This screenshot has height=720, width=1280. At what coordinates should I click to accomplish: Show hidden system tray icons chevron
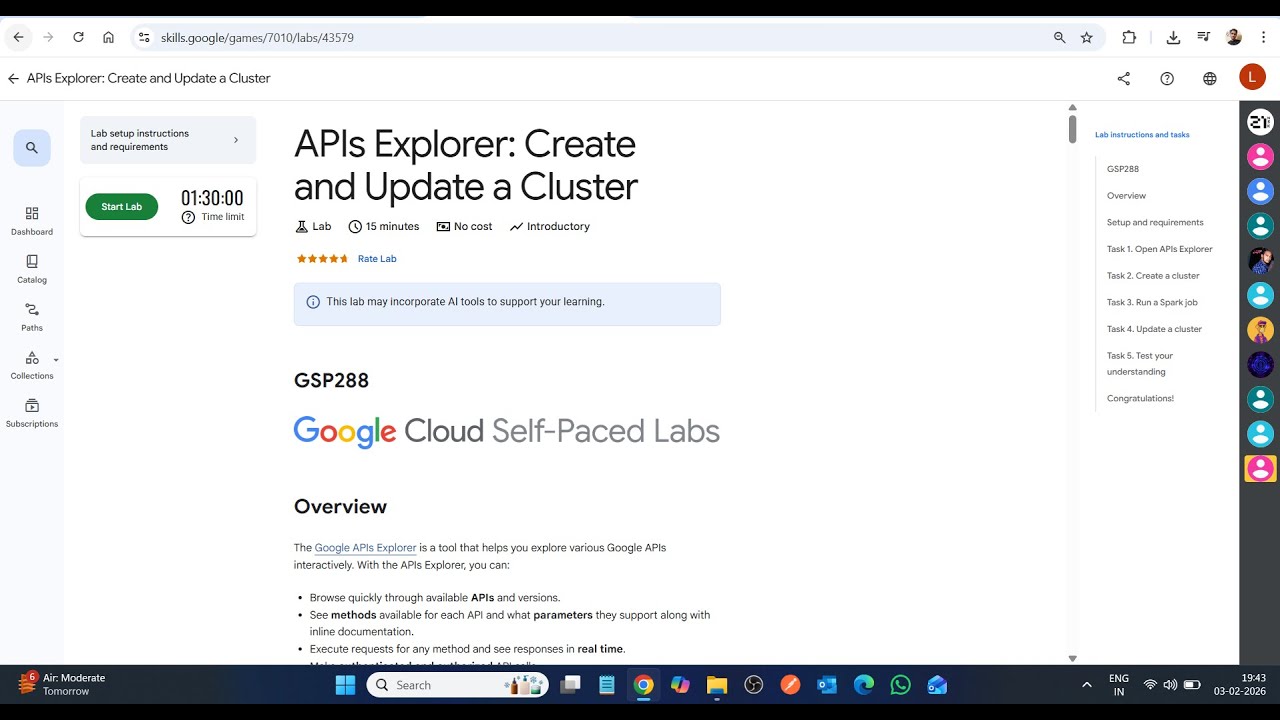1087,685
